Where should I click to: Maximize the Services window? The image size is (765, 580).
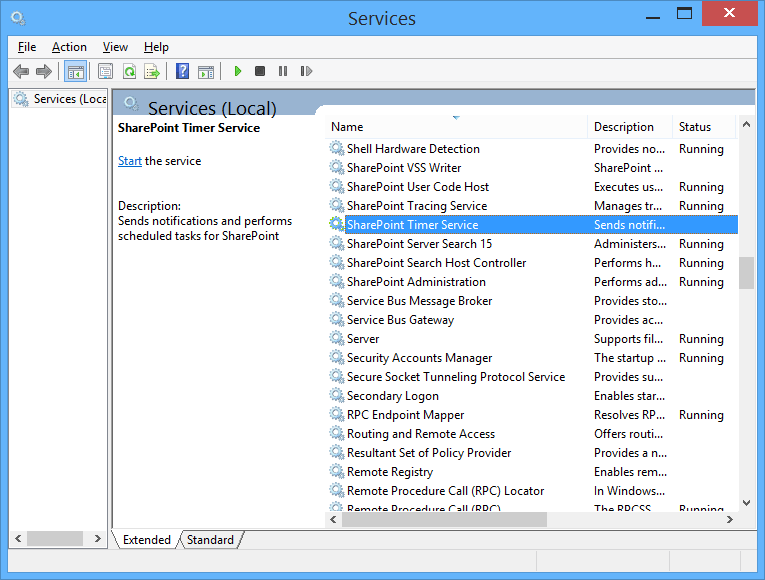(x=684, y=14)
